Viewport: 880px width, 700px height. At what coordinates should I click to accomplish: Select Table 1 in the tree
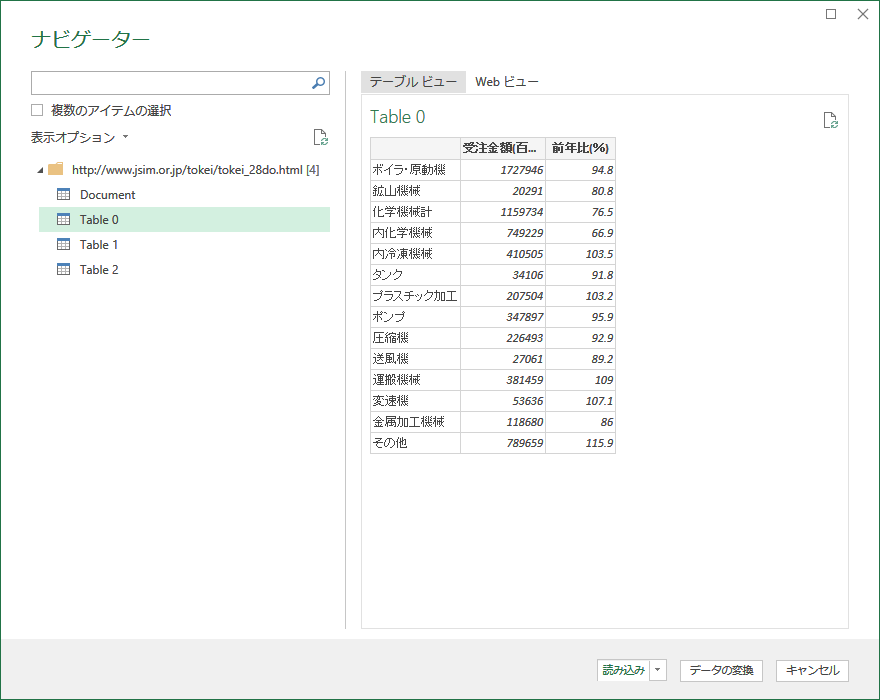coord(99,245)
